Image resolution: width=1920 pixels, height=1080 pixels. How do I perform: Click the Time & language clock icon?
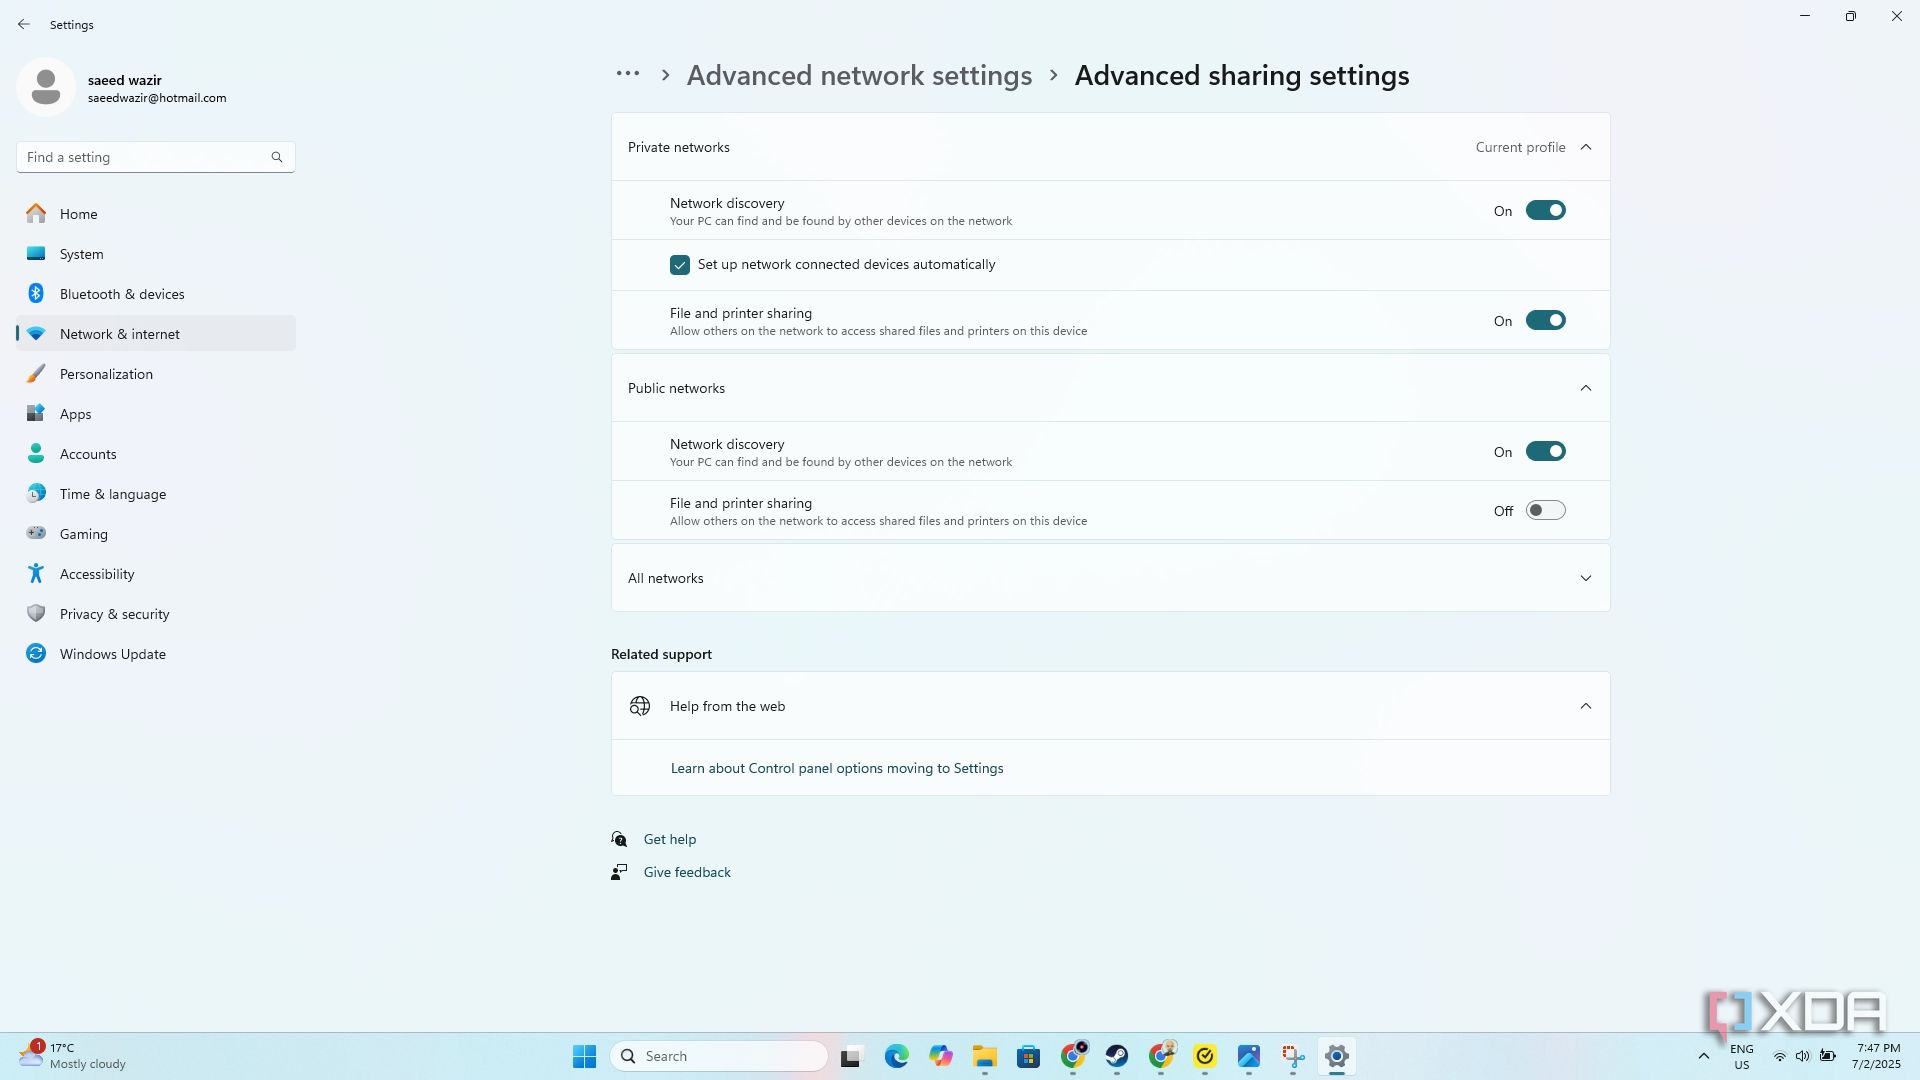36,494
